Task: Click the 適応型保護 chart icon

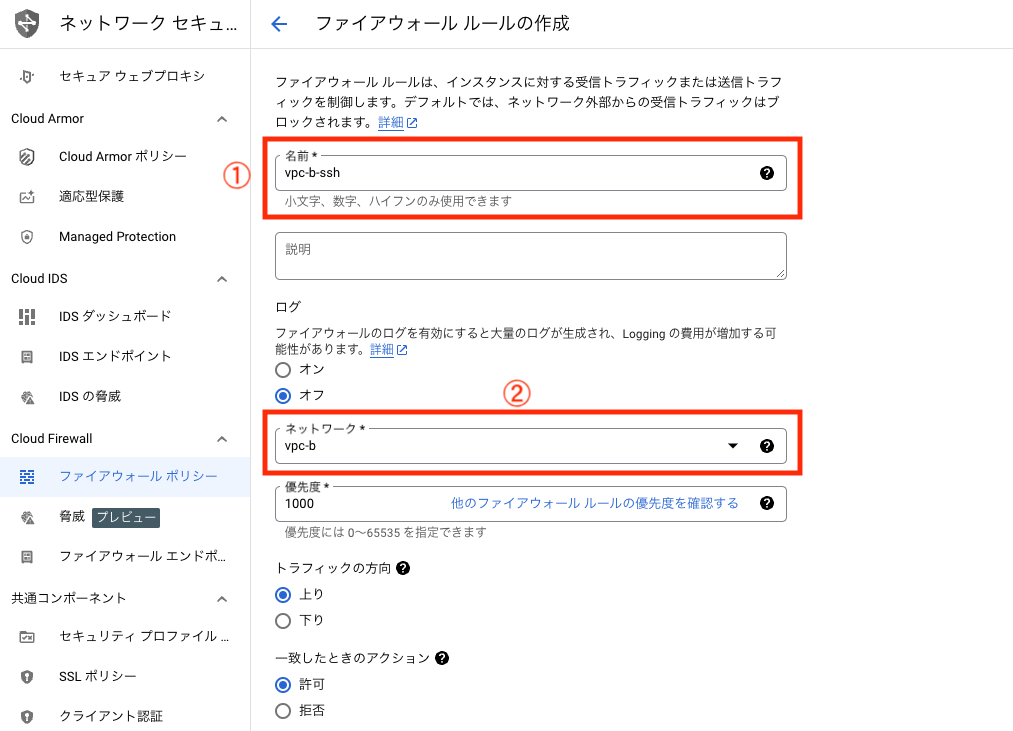Action: point(26,196)
